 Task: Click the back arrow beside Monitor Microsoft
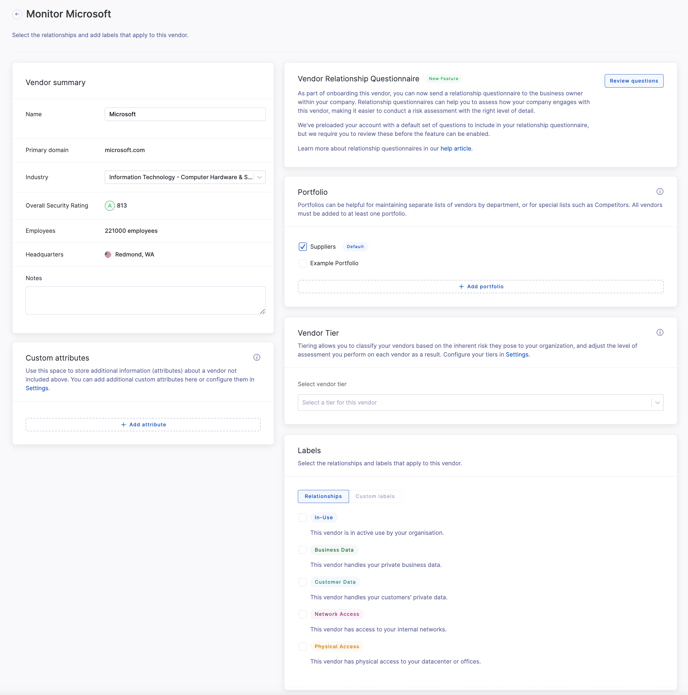coord(17,14)
